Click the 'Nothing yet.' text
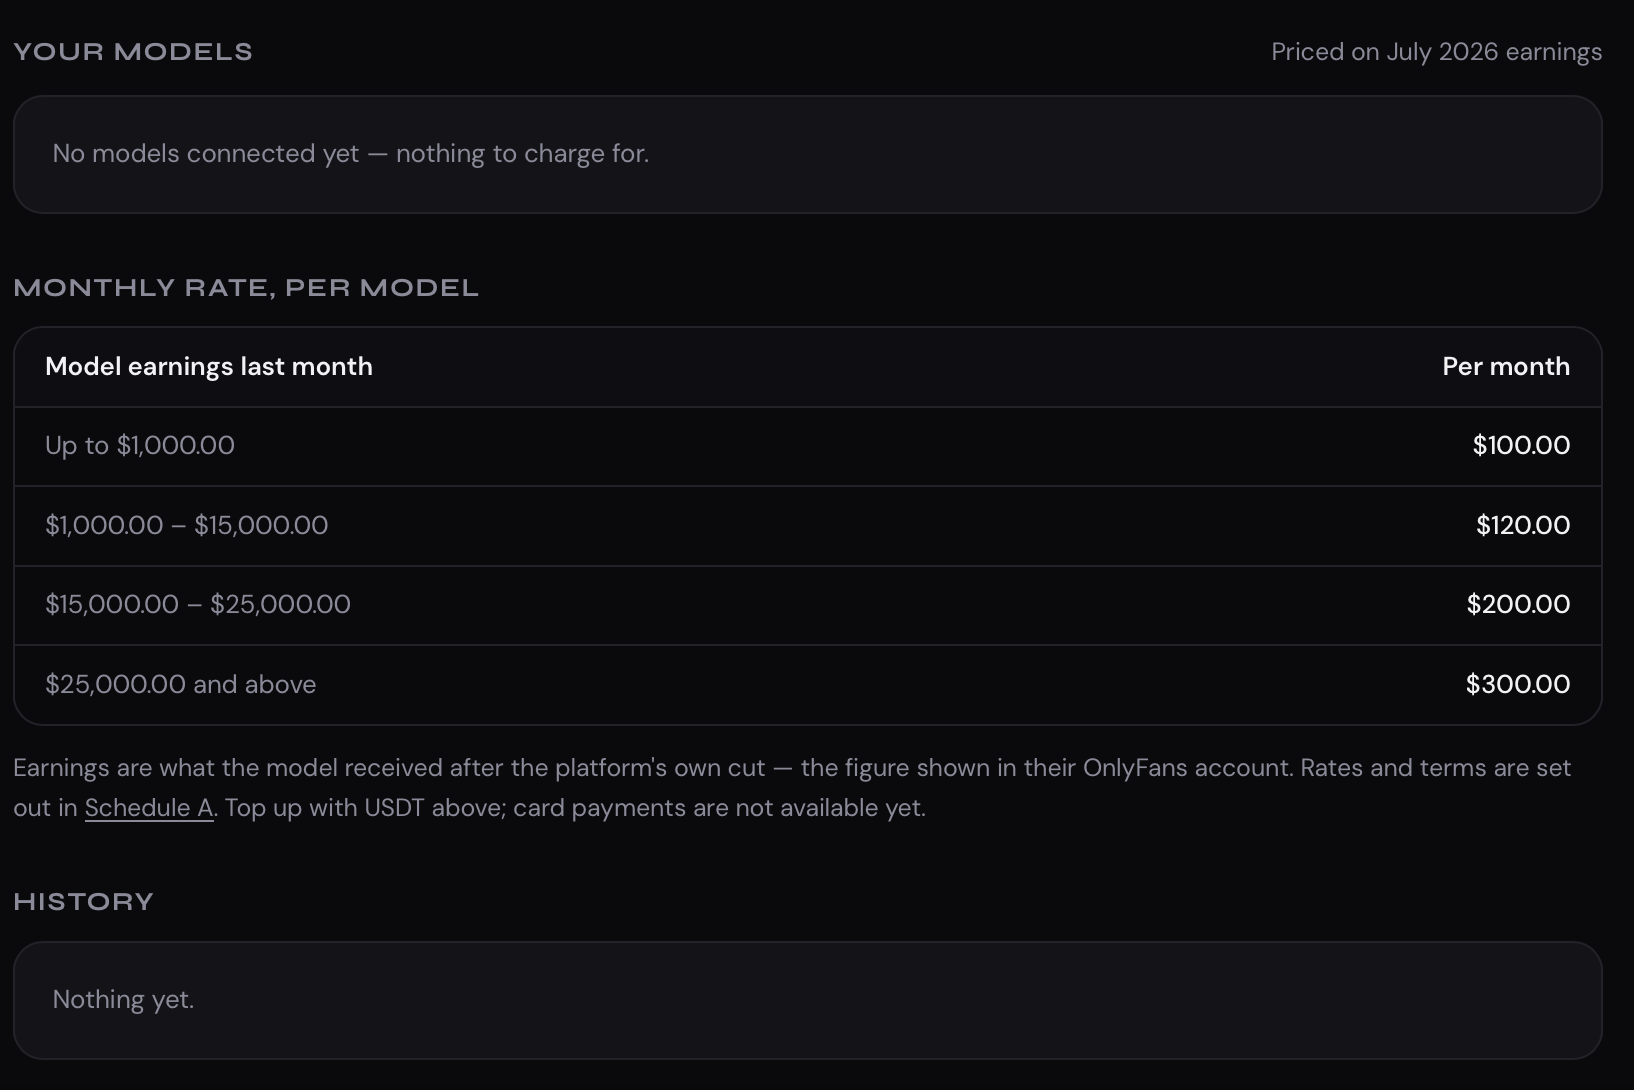Image resolution: width=1634 pixels, height=1090 pixels. pyautogui.click(x=123, y=1000)
